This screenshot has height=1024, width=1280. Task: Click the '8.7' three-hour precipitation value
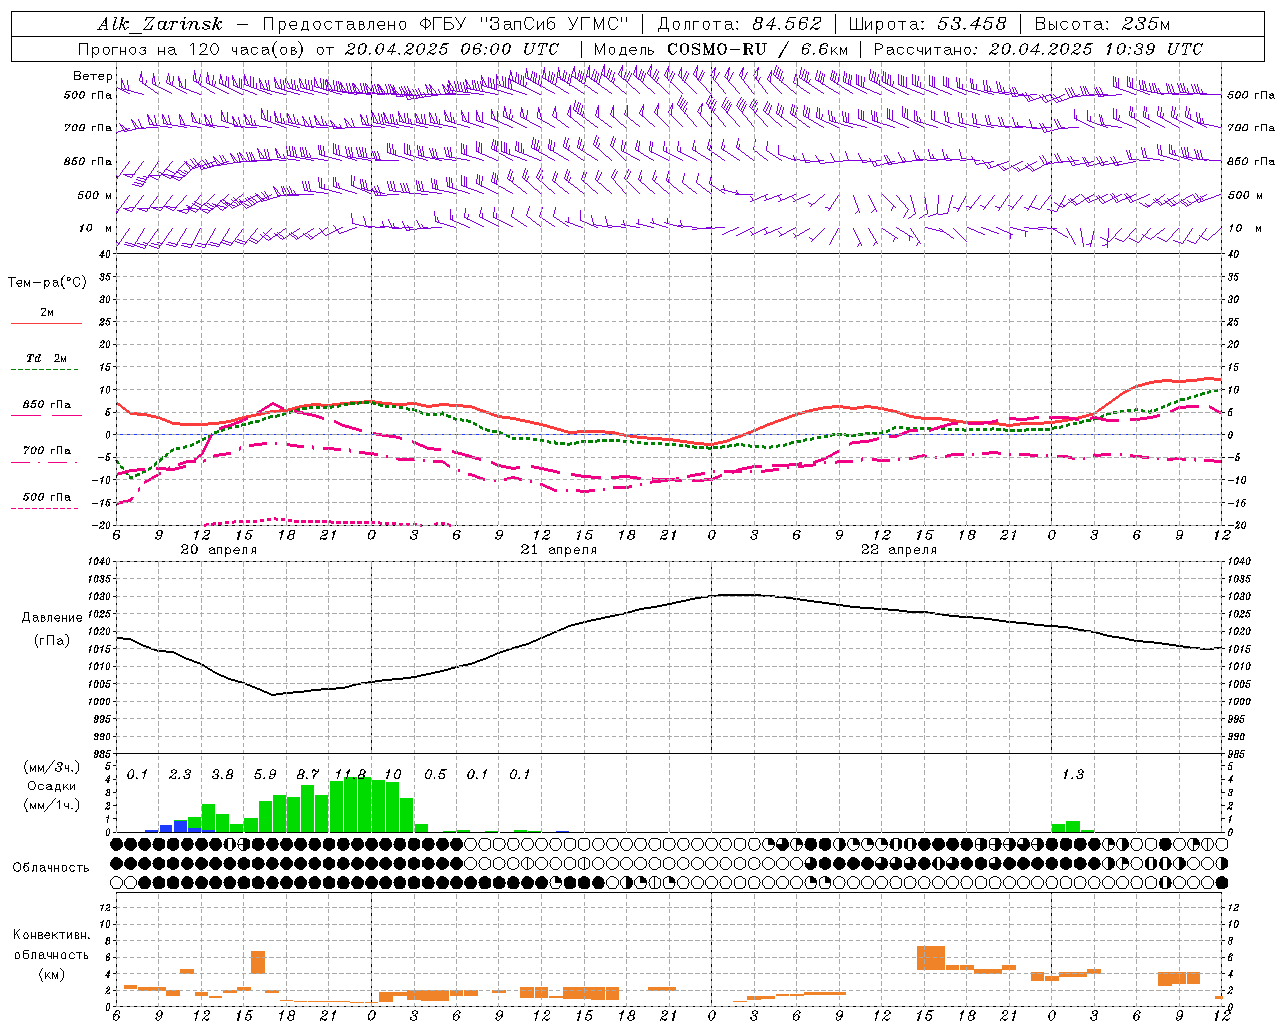coord(308,775)
